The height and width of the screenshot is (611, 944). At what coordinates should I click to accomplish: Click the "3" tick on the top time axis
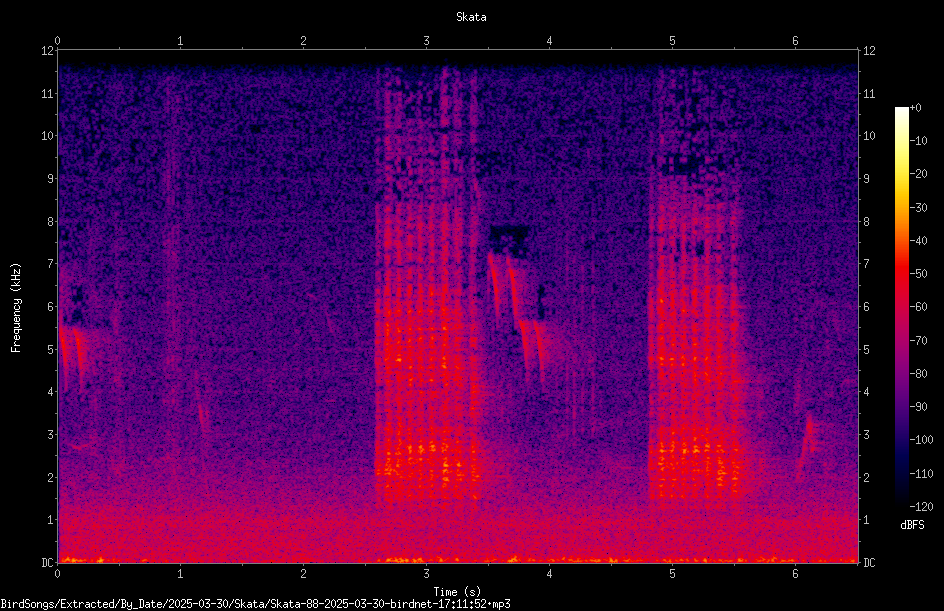pyautogui.click(x=426, y=41)
